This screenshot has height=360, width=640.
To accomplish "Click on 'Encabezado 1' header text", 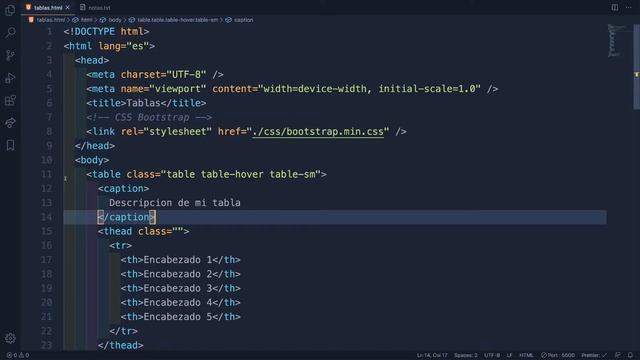I will (178, 260).
